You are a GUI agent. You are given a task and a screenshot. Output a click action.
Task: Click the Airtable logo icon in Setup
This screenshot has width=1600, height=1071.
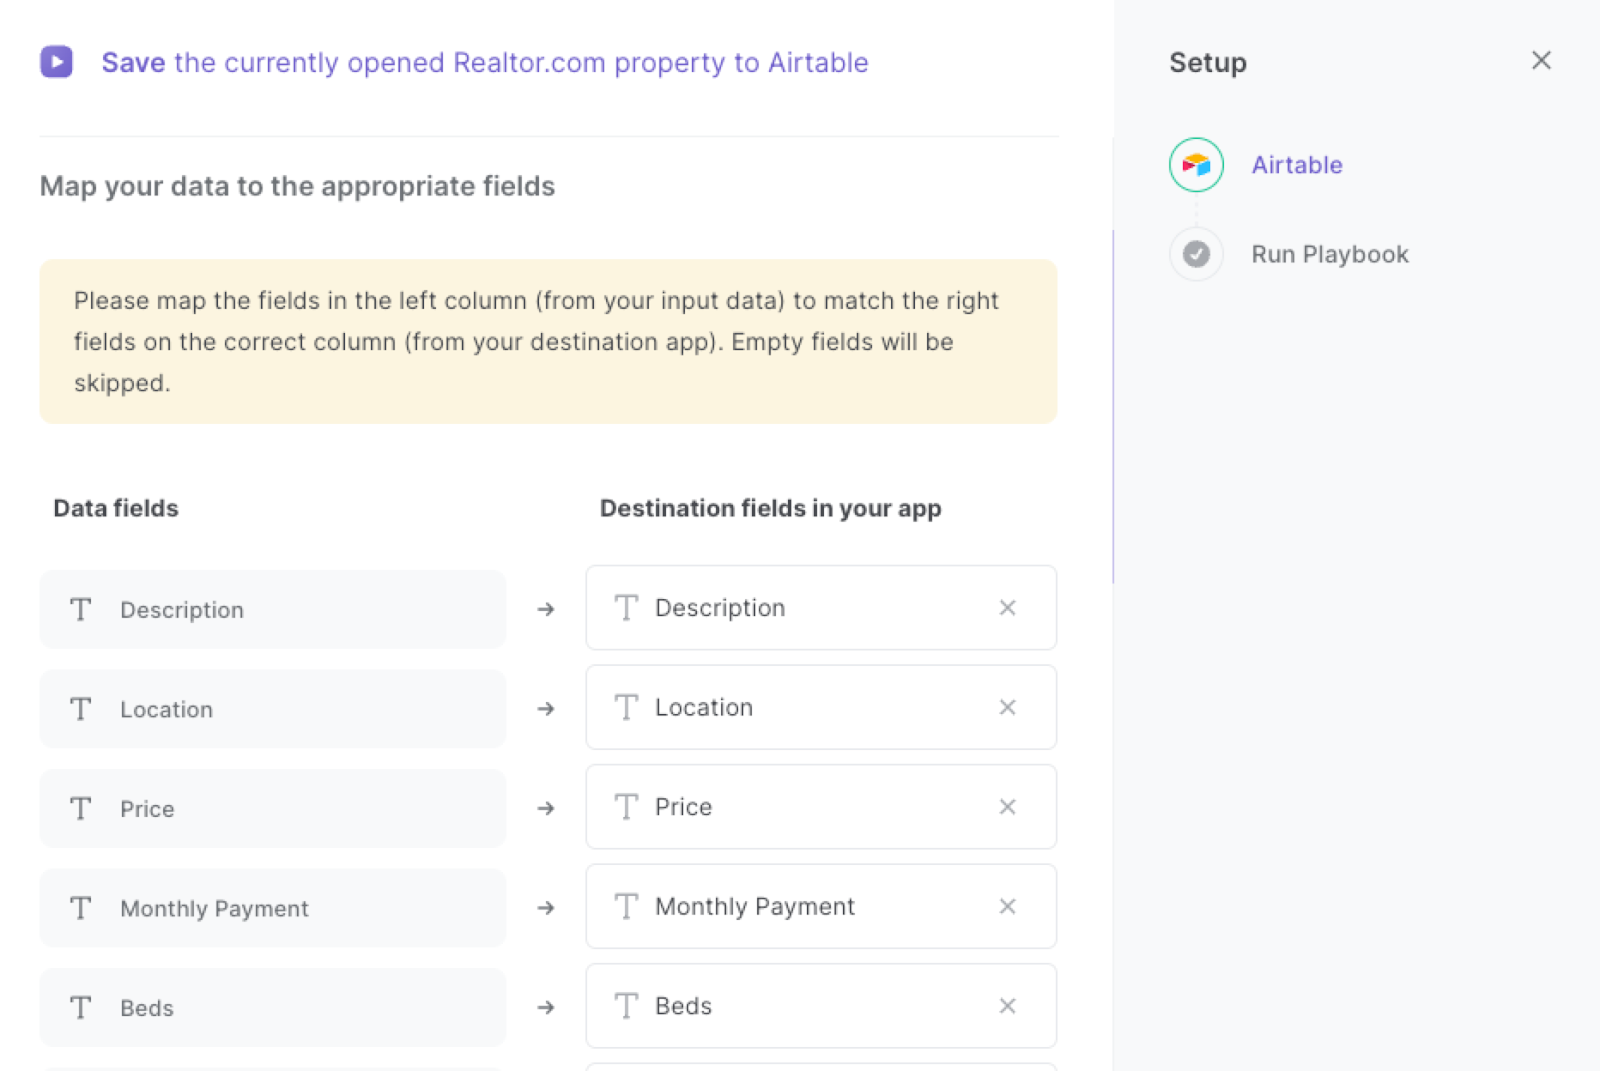pyautogui.click(x=1196, y=165)
